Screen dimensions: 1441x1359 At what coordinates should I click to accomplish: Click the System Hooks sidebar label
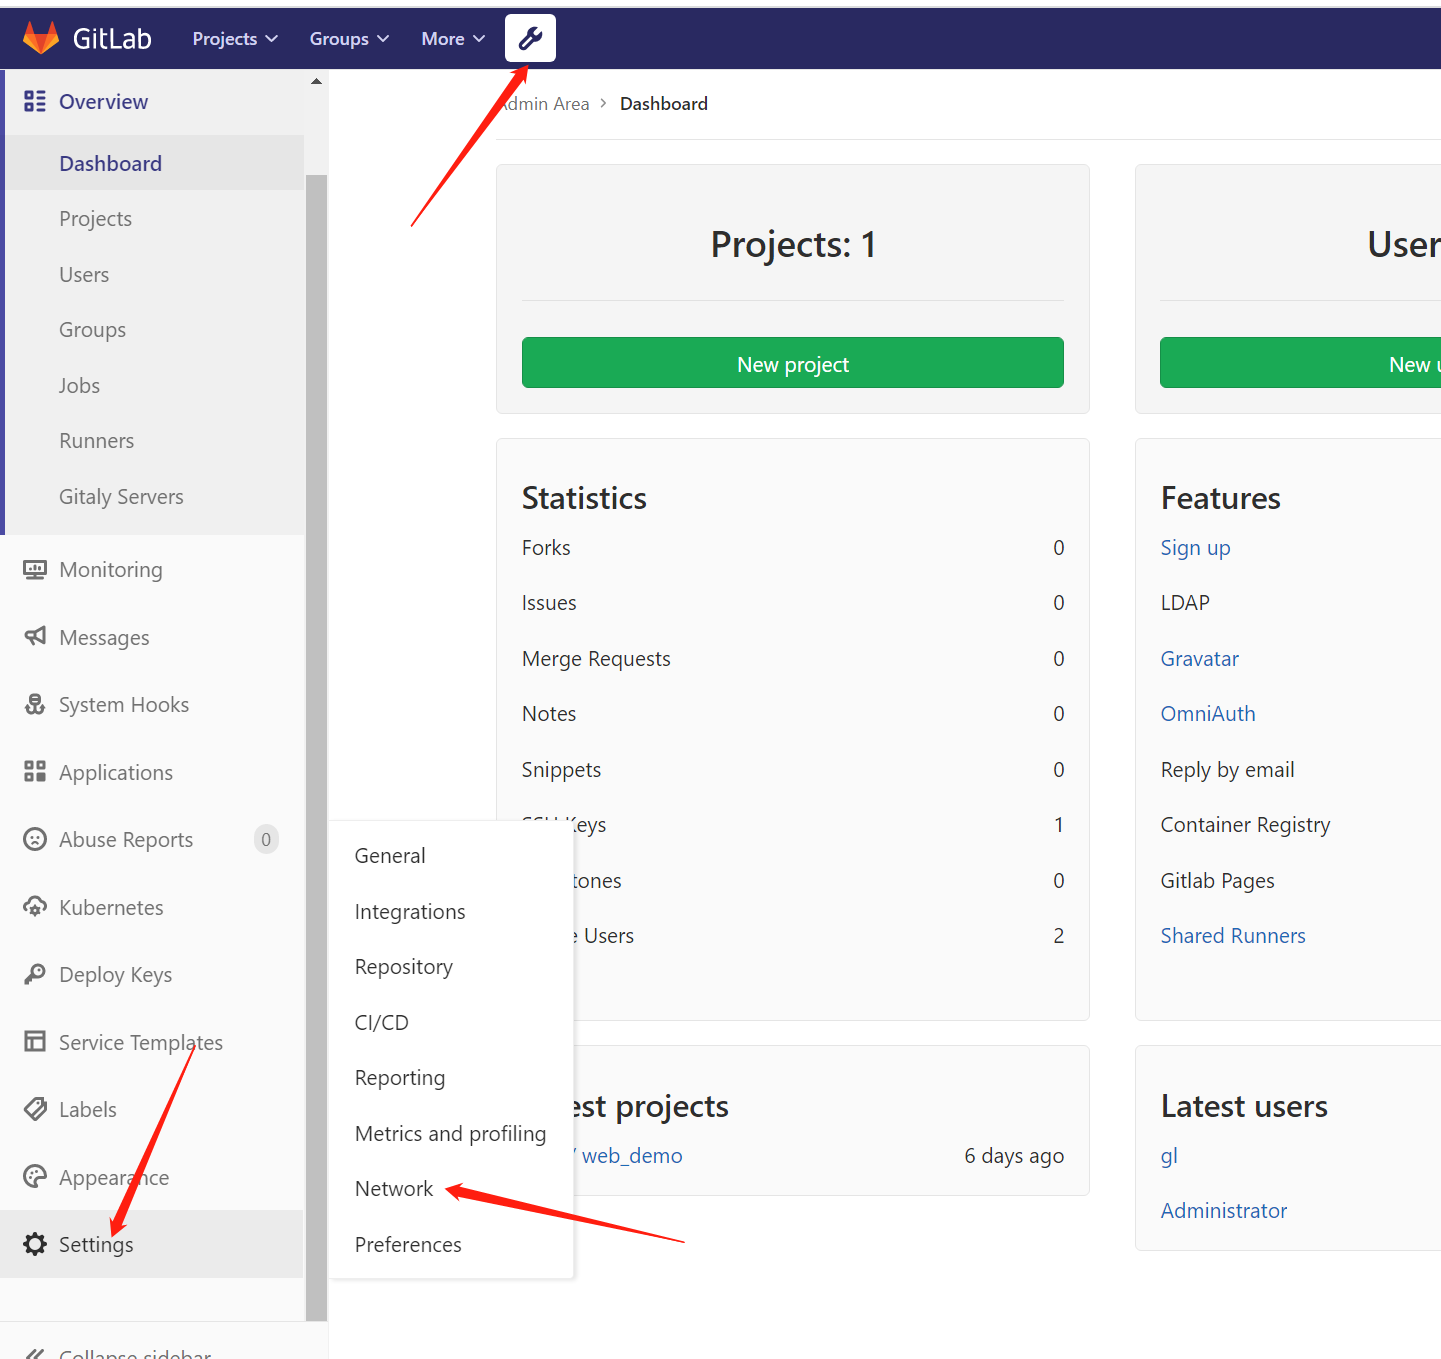click(x=124, y=704)
